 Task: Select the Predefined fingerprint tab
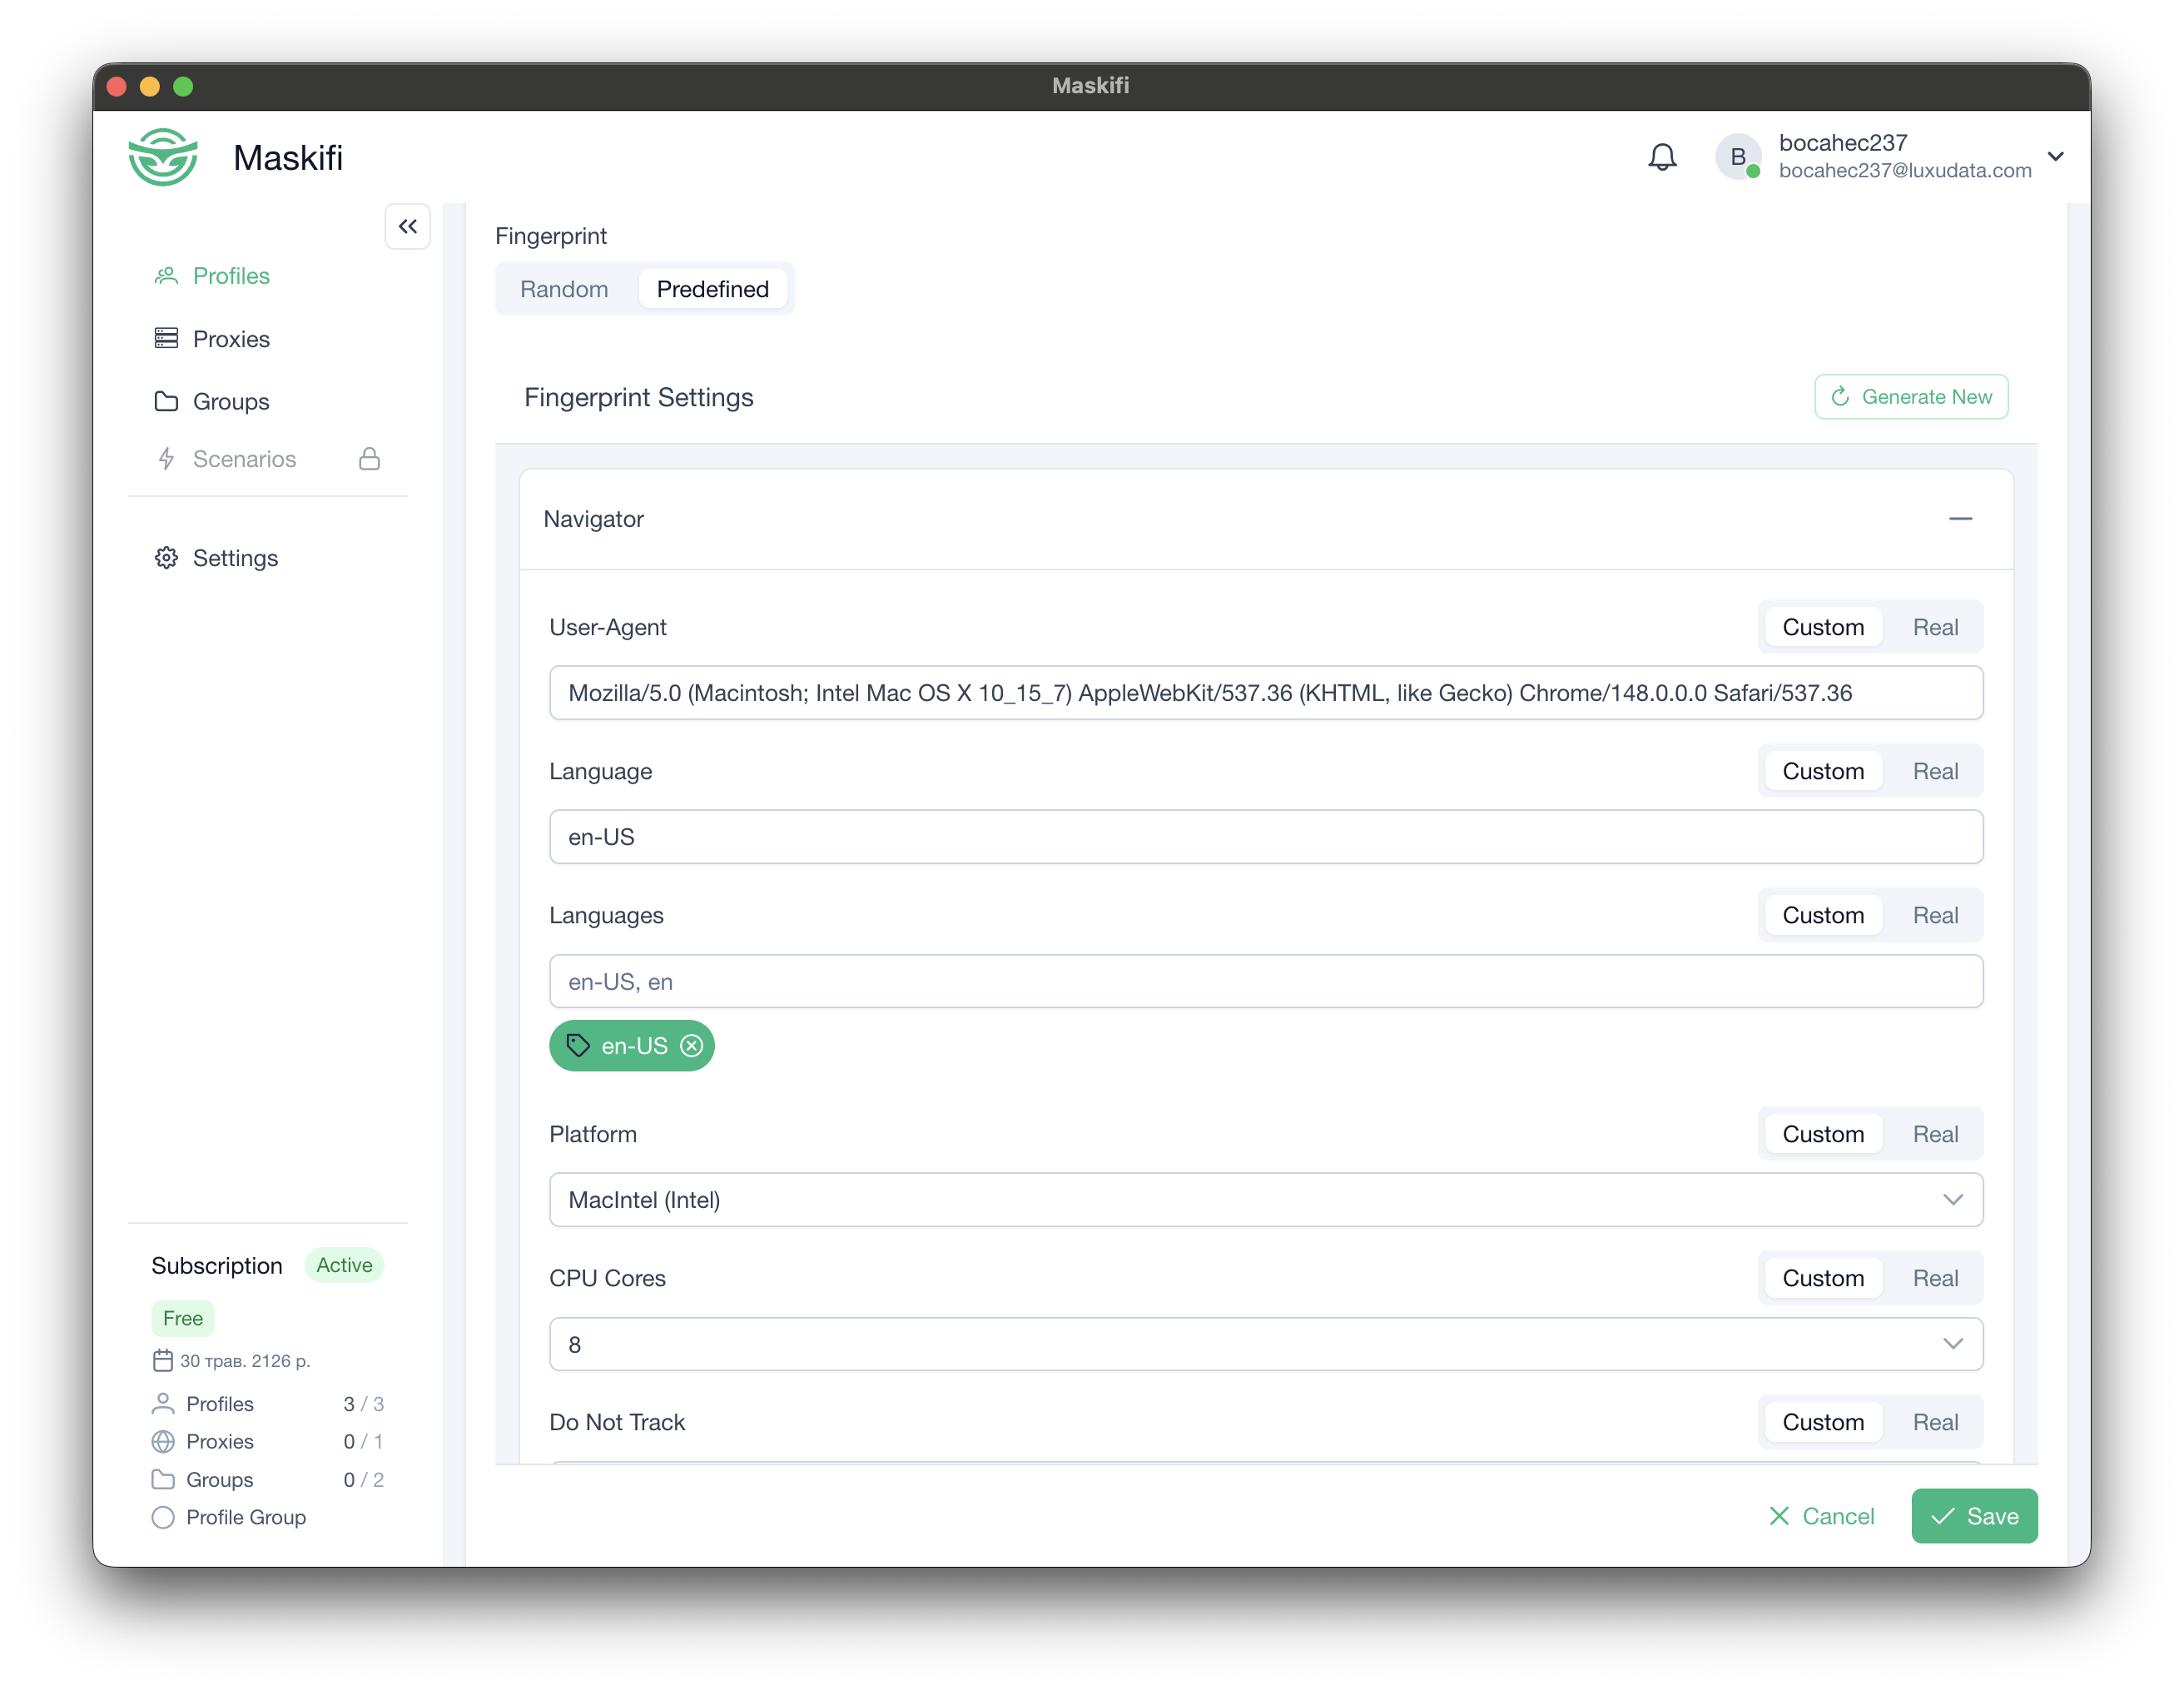[x=713, y=289]
